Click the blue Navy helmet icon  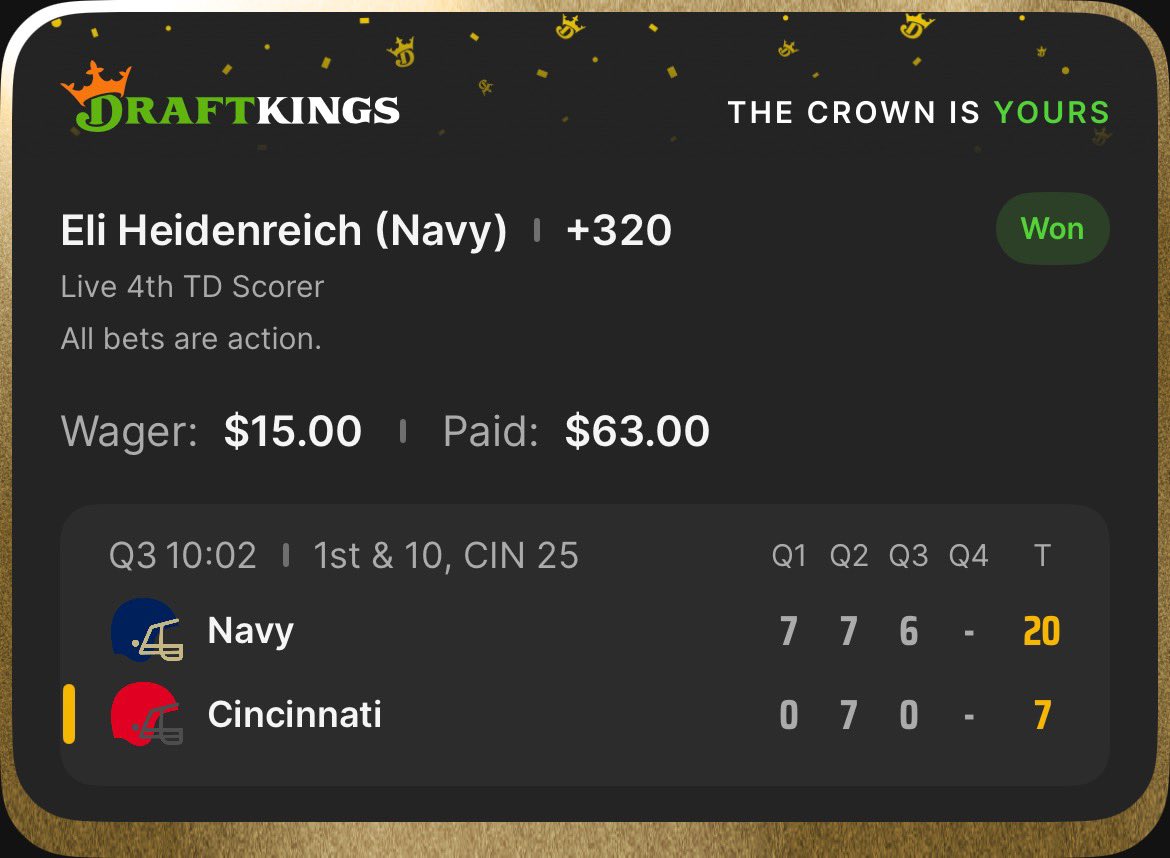[147, 630]
